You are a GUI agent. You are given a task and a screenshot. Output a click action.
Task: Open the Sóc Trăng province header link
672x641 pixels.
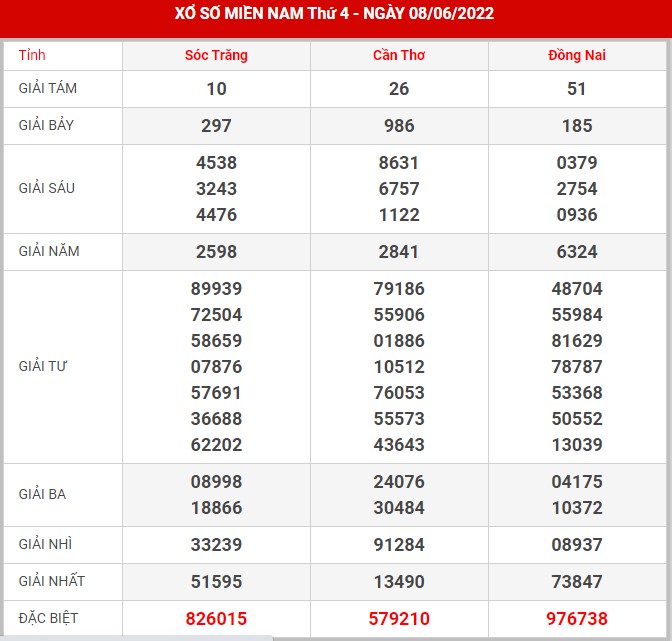click(x=216, y=55)
